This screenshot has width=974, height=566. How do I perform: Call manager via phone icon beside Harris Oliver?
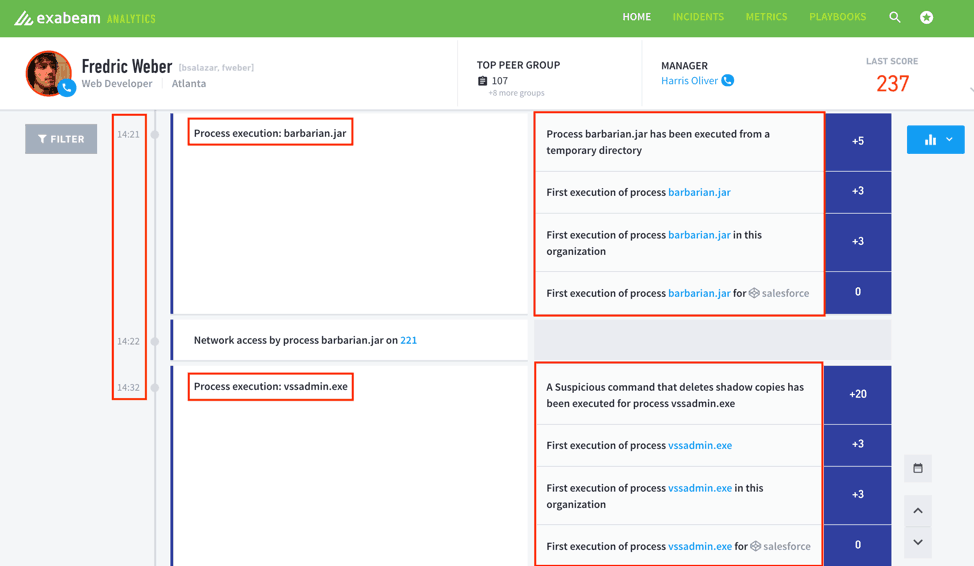tap(727, 80)
